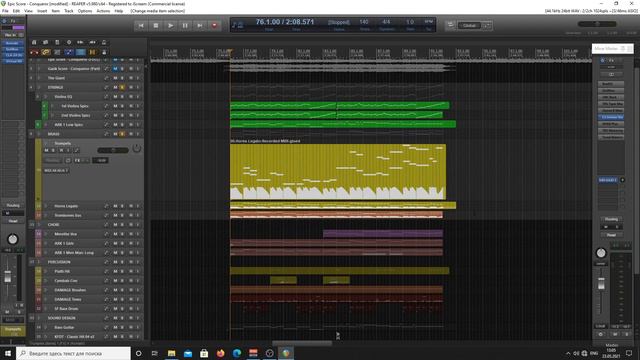Unsolo the STRINGS folder track
Image resolution: width=640 pixels, height=360 pixels.
point(122,87)
